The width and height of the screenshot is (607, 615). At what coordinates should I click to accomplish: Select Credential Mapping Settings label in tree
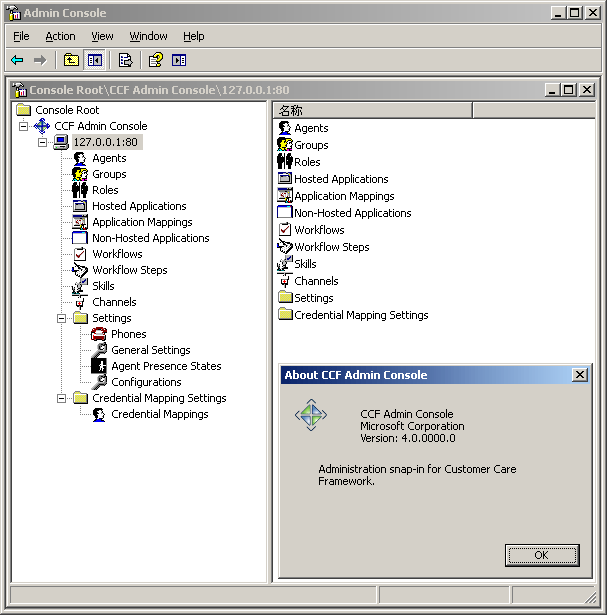point(159,398)
